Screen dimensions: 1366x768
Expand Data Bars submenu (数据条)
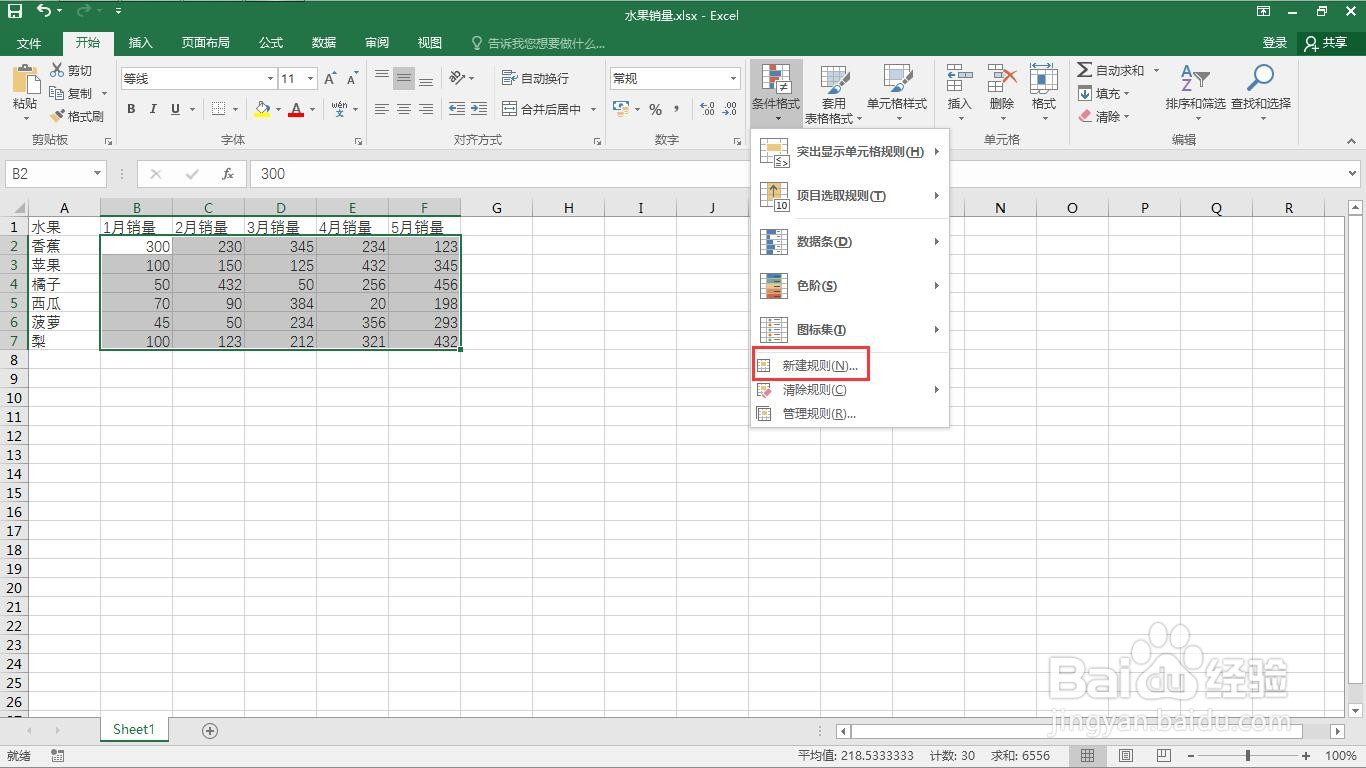click(x=850, y=242)
